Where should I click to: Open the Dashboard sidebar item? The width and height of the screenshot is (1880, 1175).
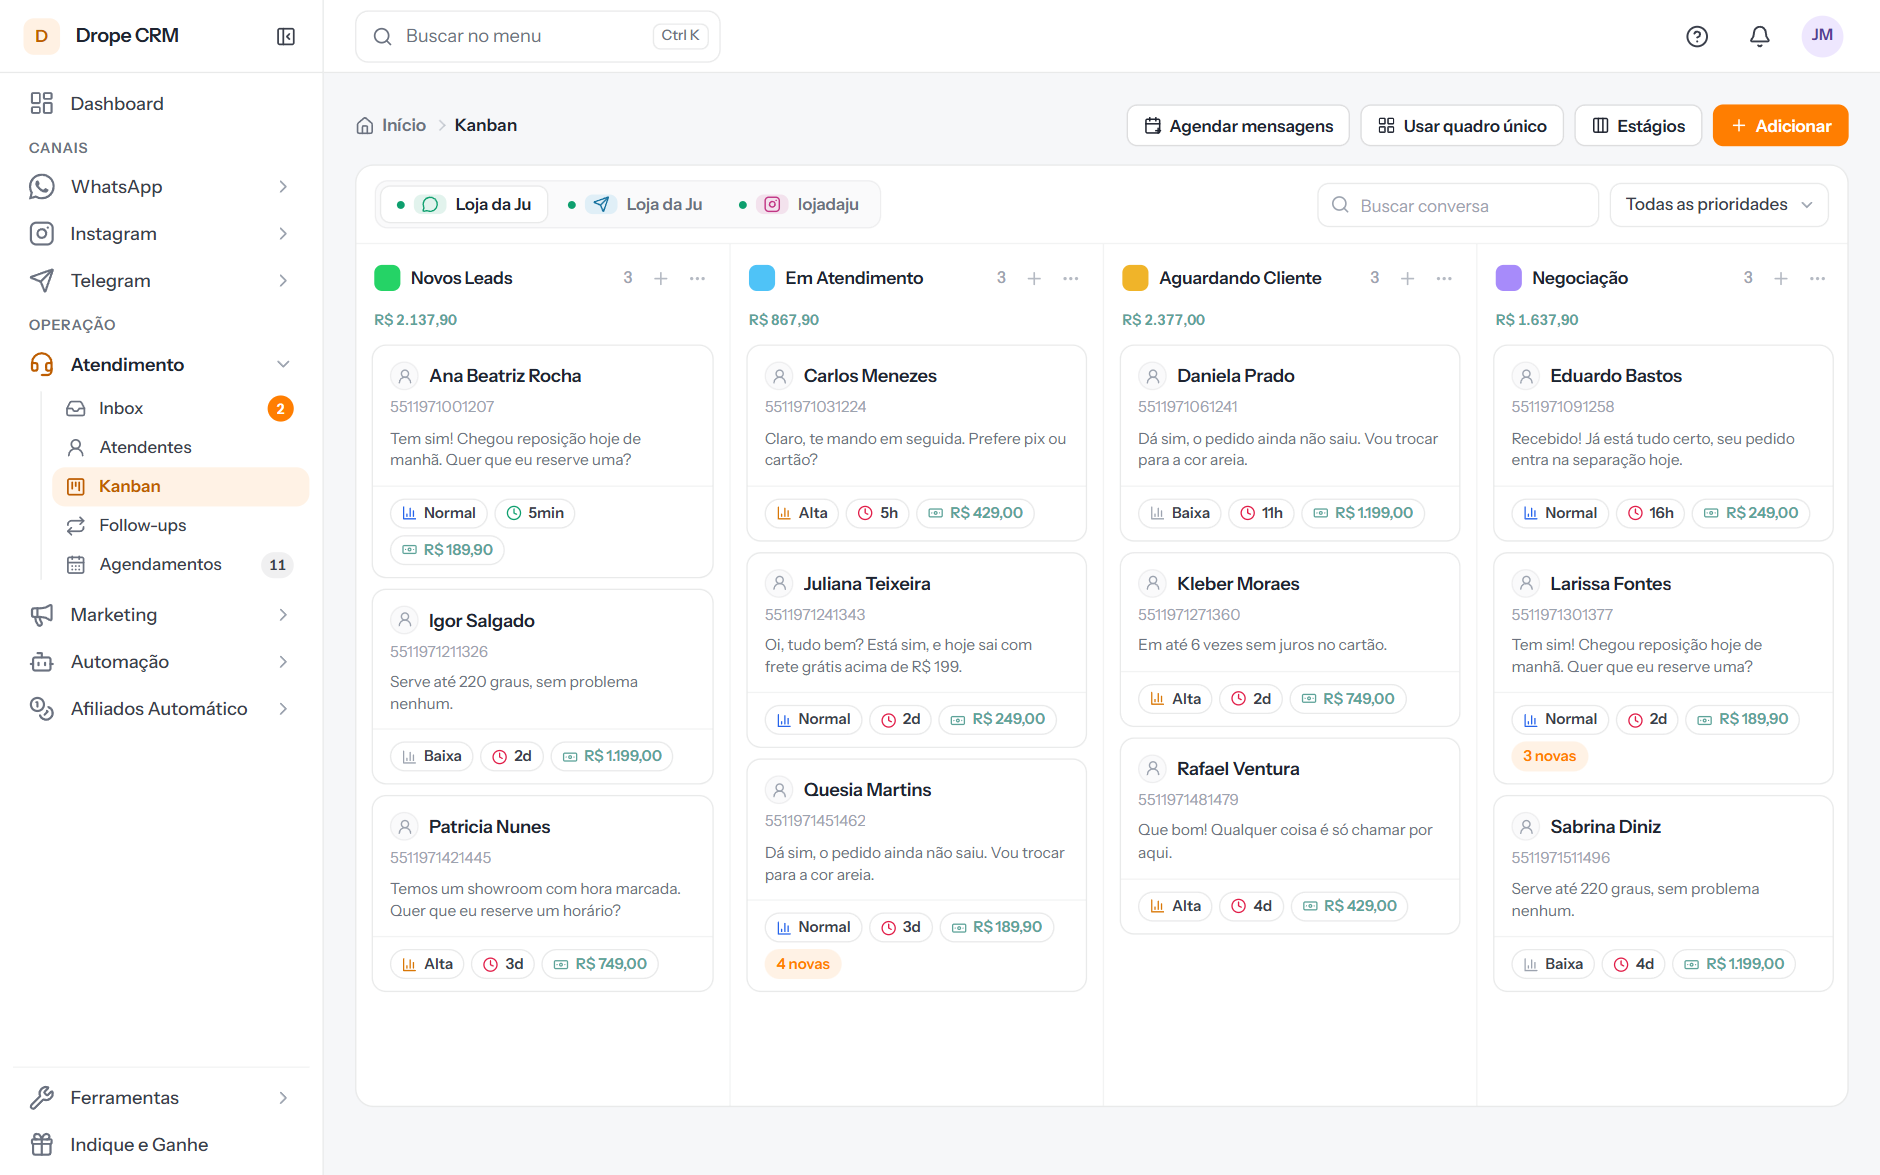[161, 103]
